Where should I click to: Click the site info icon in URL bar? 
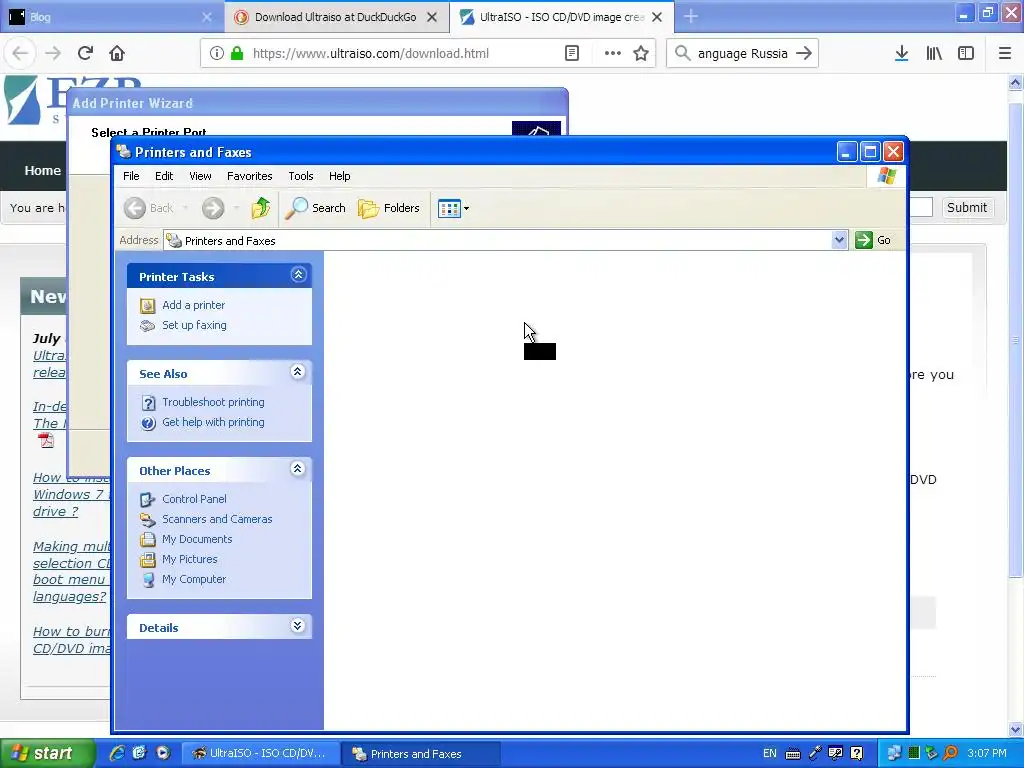click(217, 54)
